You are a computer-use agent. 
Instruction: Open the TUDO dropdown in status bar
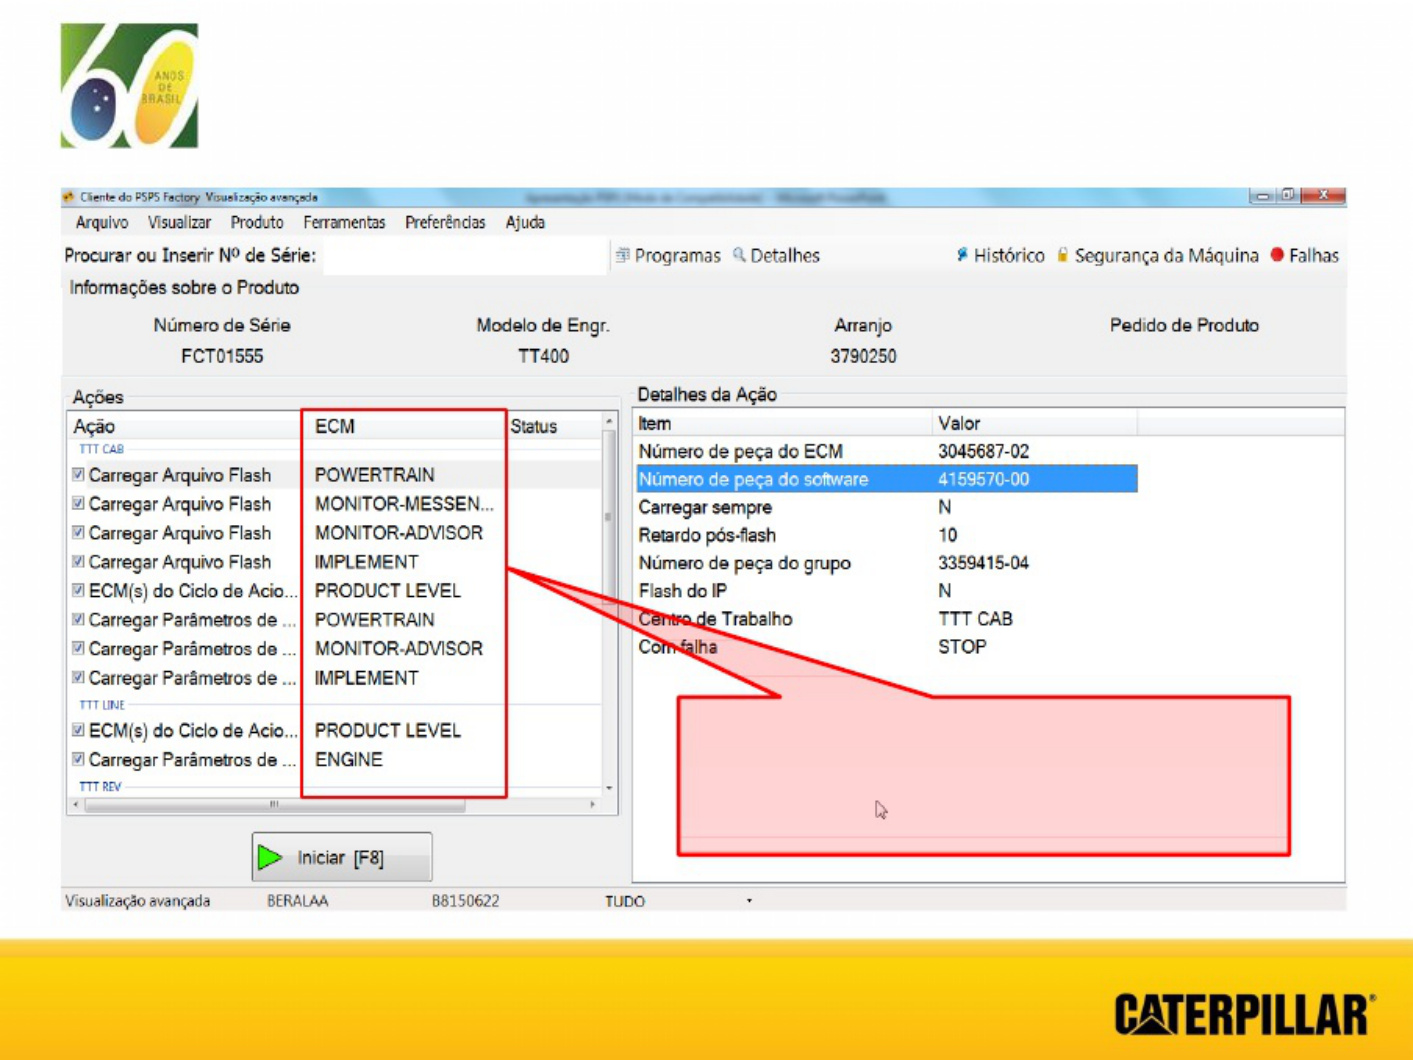click(749, 901)
